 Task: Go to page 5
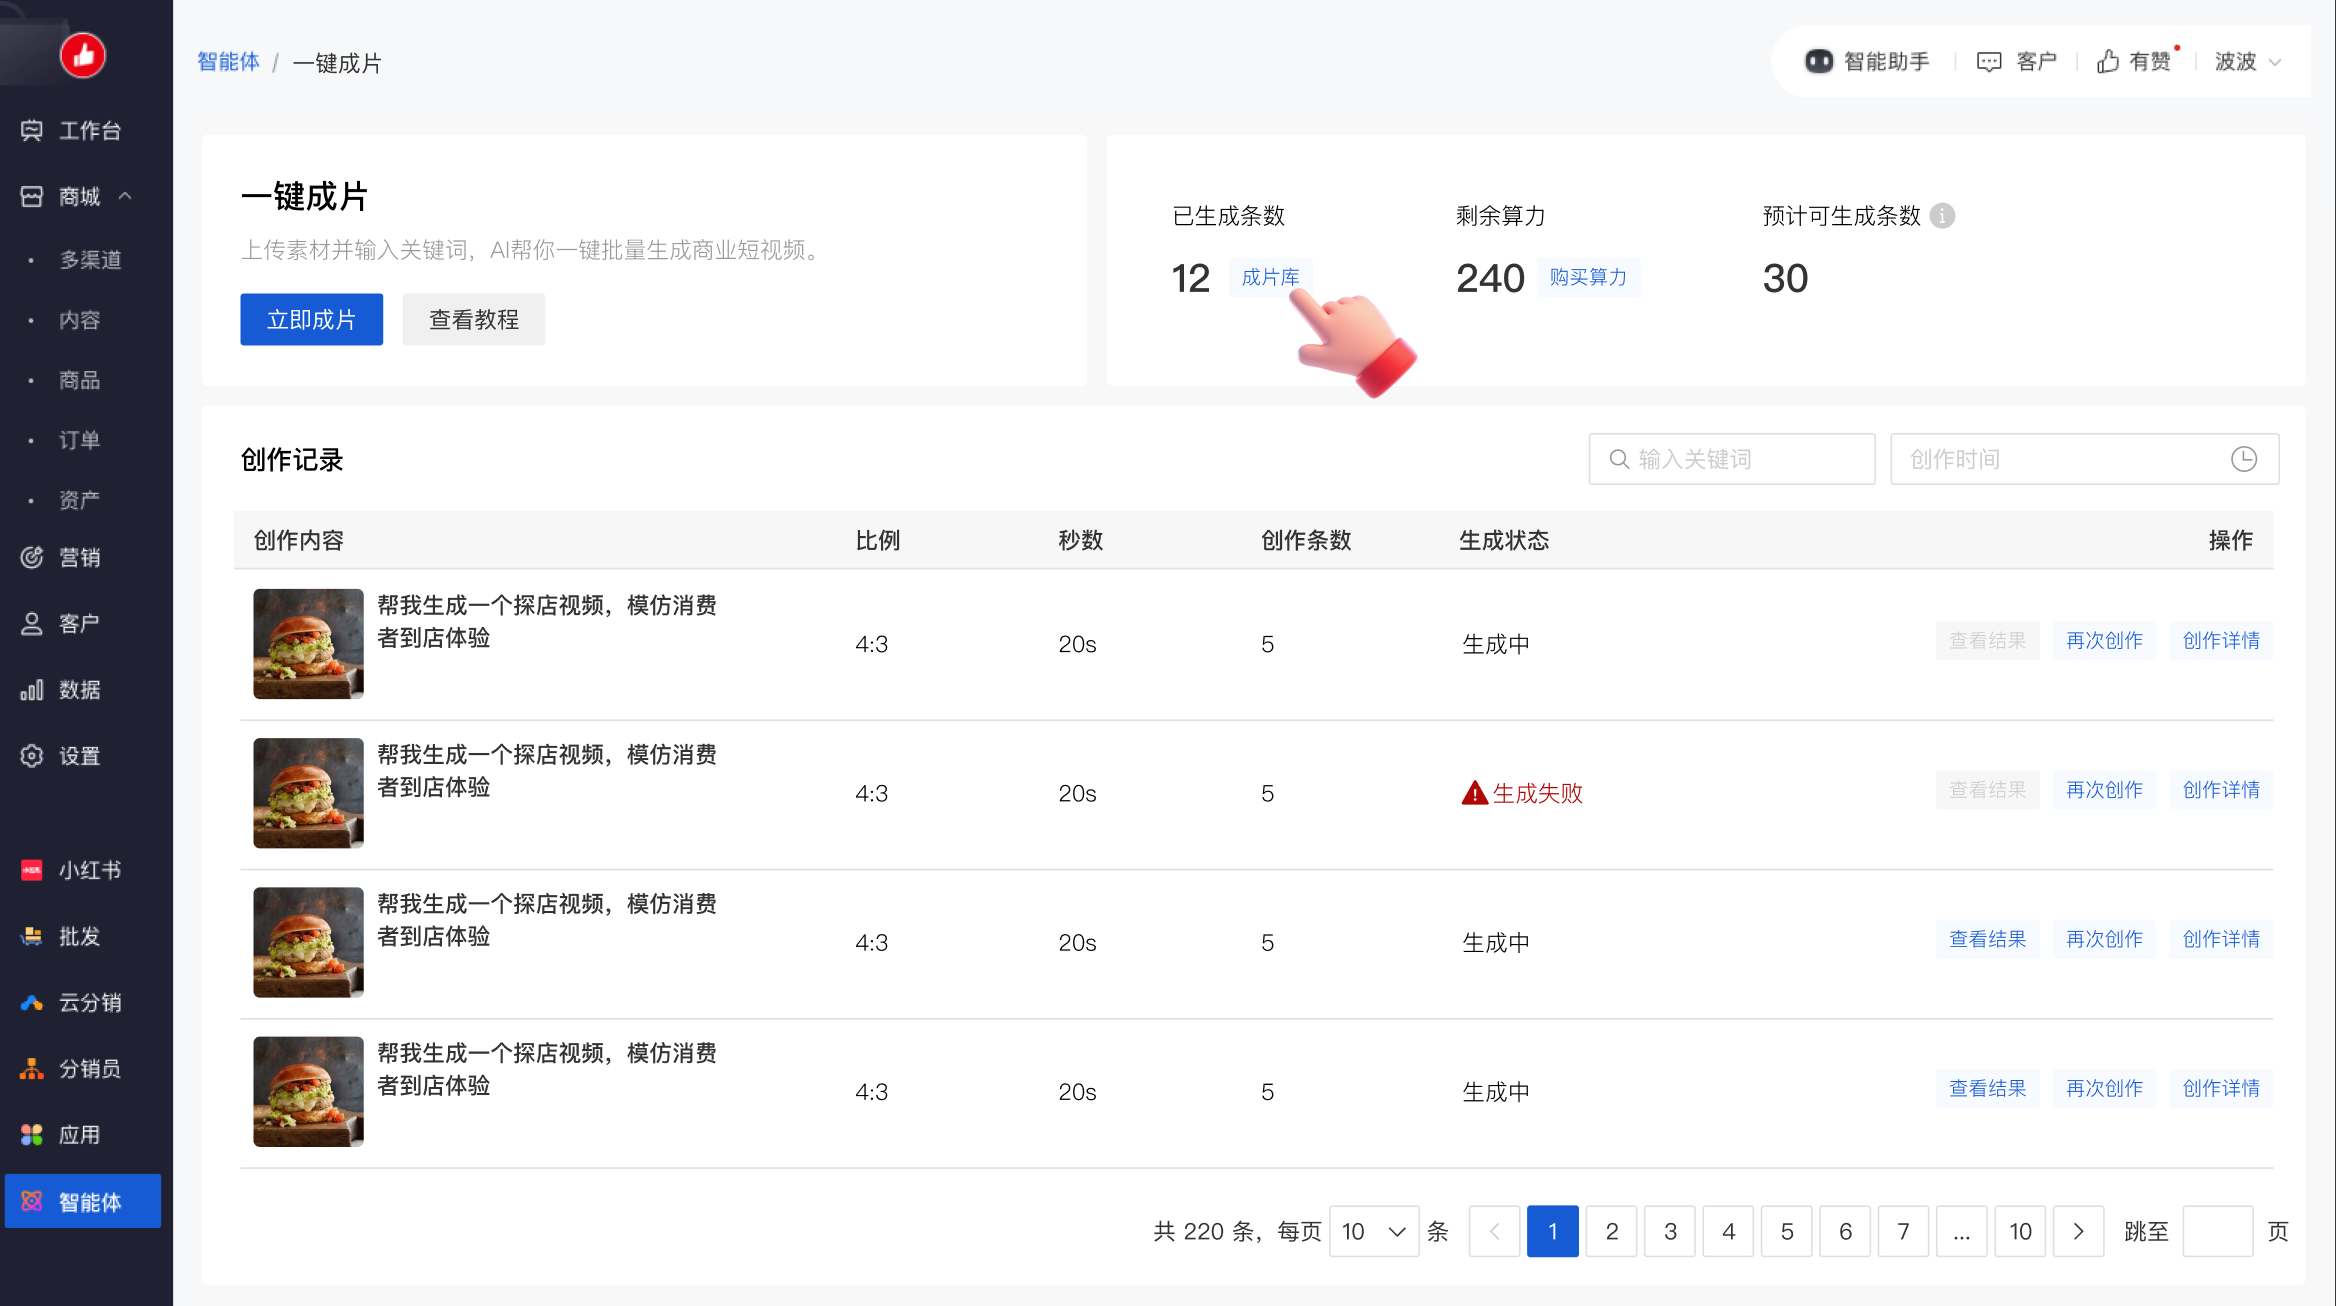[1787, 1231]
